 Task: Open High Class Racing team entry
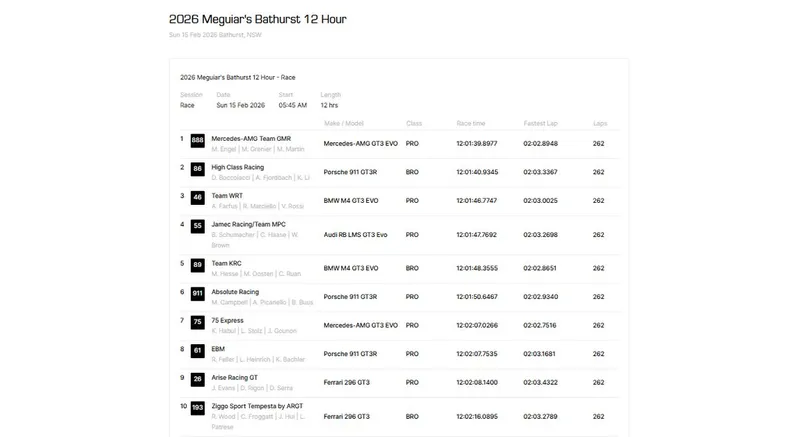click(237, 167)
